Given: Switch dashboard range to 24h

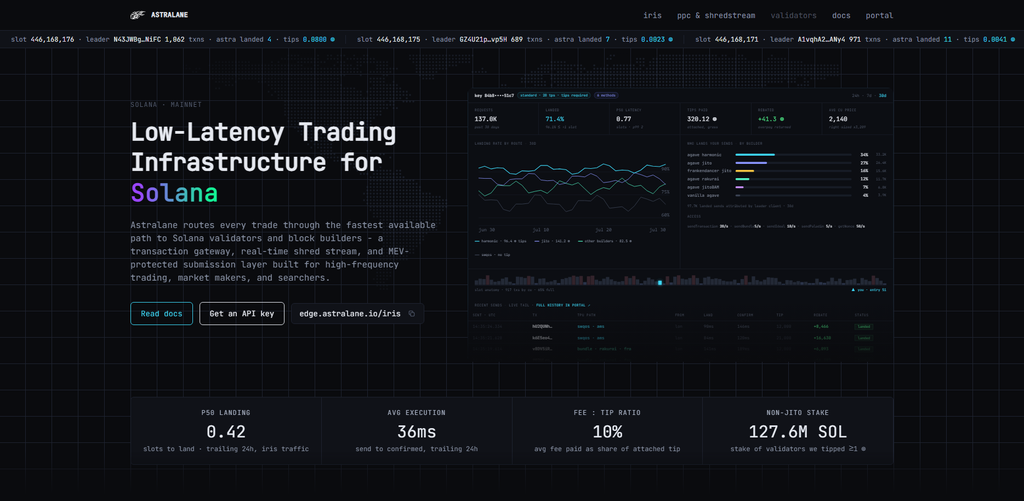Looking at the screenshot, I should pyautogui.click(x=855, y=95).
